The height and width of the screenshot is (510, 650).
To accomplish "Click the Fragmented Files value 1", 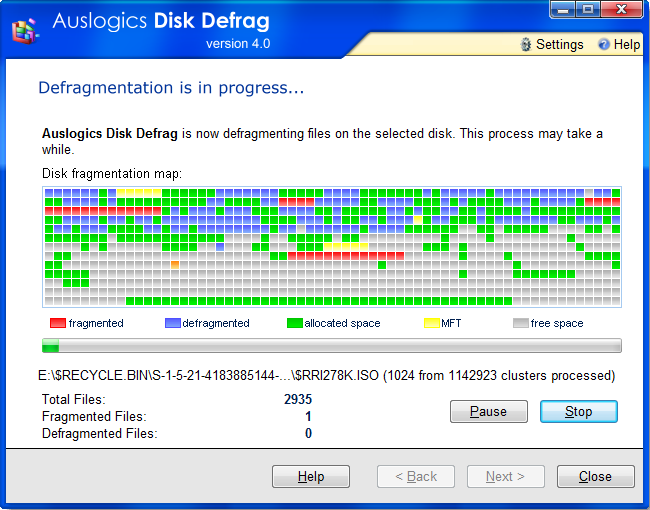I will tap(308, 416).
